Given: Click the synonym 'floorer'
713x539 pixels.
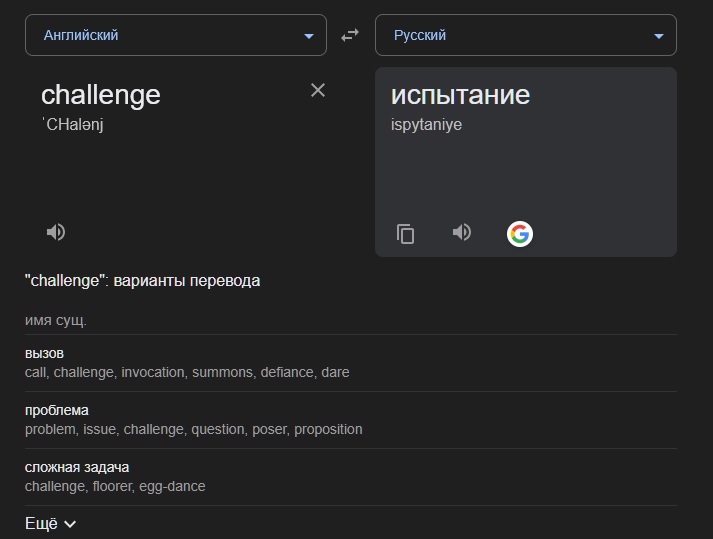Looking at the screenshot, I should 112,486.
